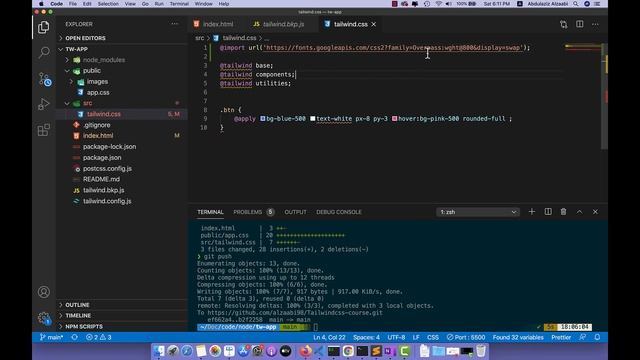Kill the terminal with trash icon
The height and width of the screenshot is (360, 640).
coord(563,211)
